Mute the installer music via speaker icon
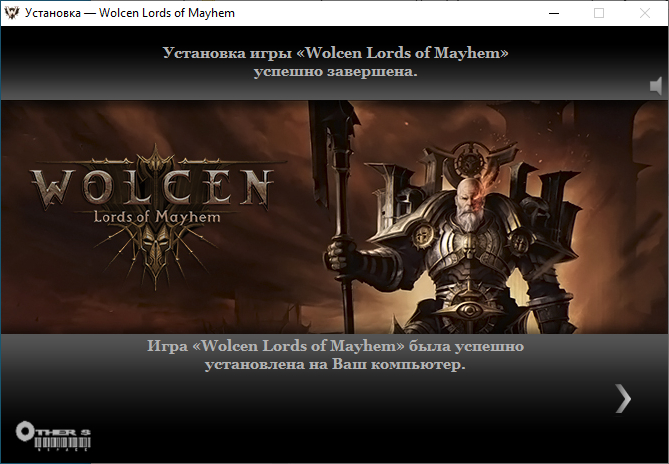The height and width of the screenshot is (464, 669). (656, 86)
